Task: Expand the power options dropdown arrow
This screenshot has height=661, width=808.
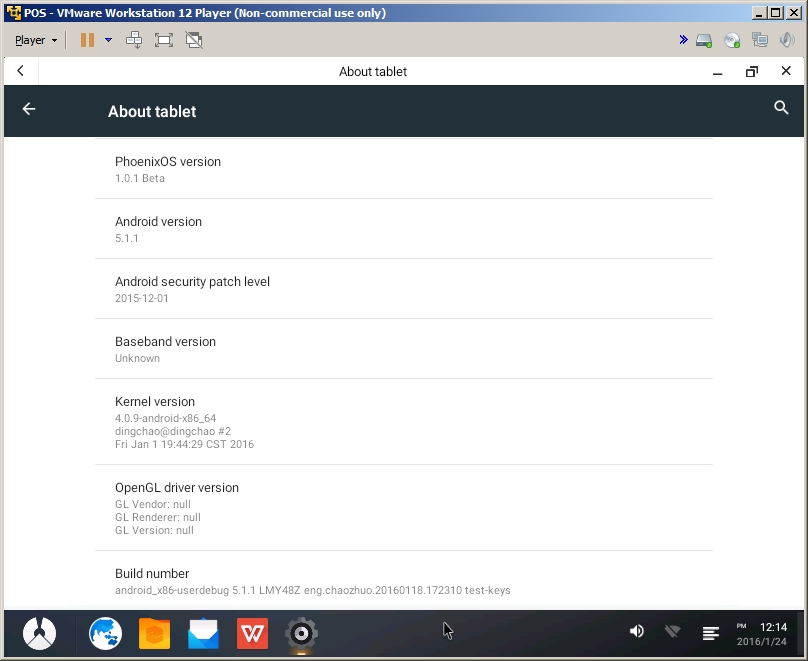Action: pos(108,40)
